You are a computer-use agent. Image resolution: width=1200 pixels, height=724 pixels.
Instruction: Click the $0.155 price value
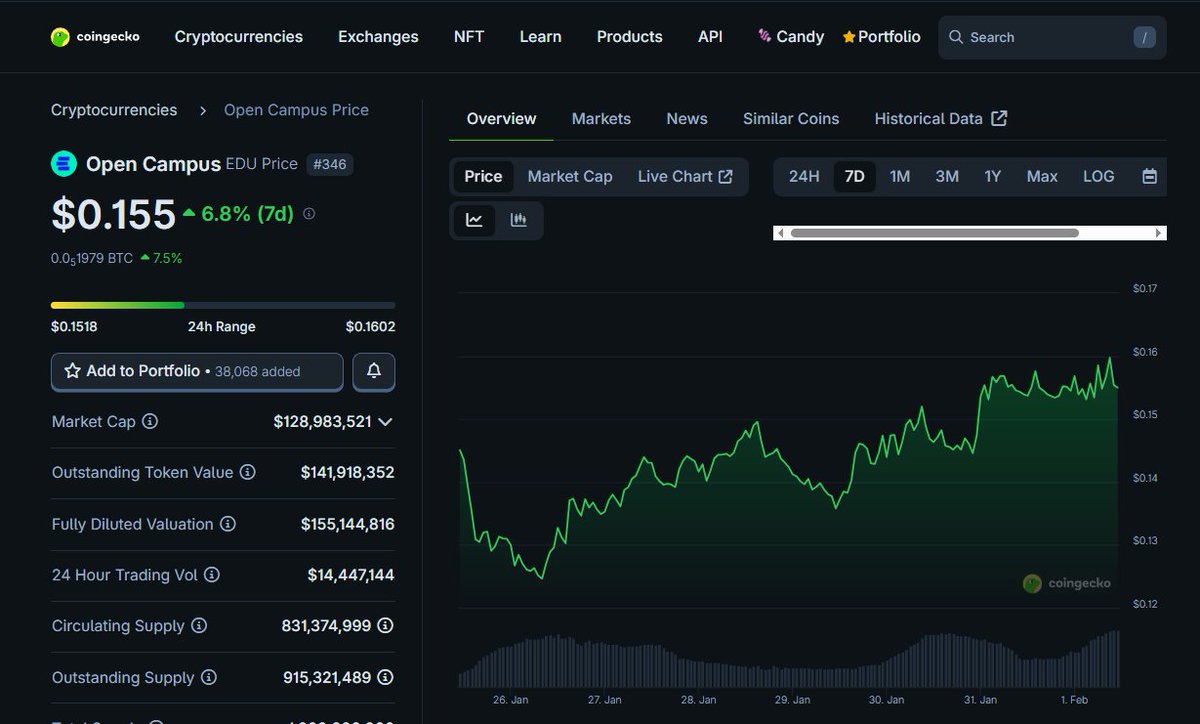(113, 214)
